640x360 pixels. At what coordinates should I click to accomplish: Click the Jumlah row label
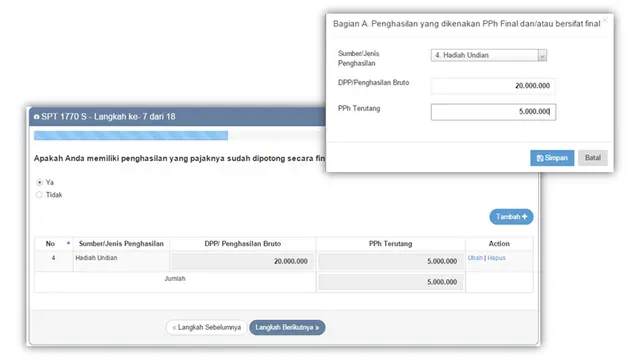point(175,278)
